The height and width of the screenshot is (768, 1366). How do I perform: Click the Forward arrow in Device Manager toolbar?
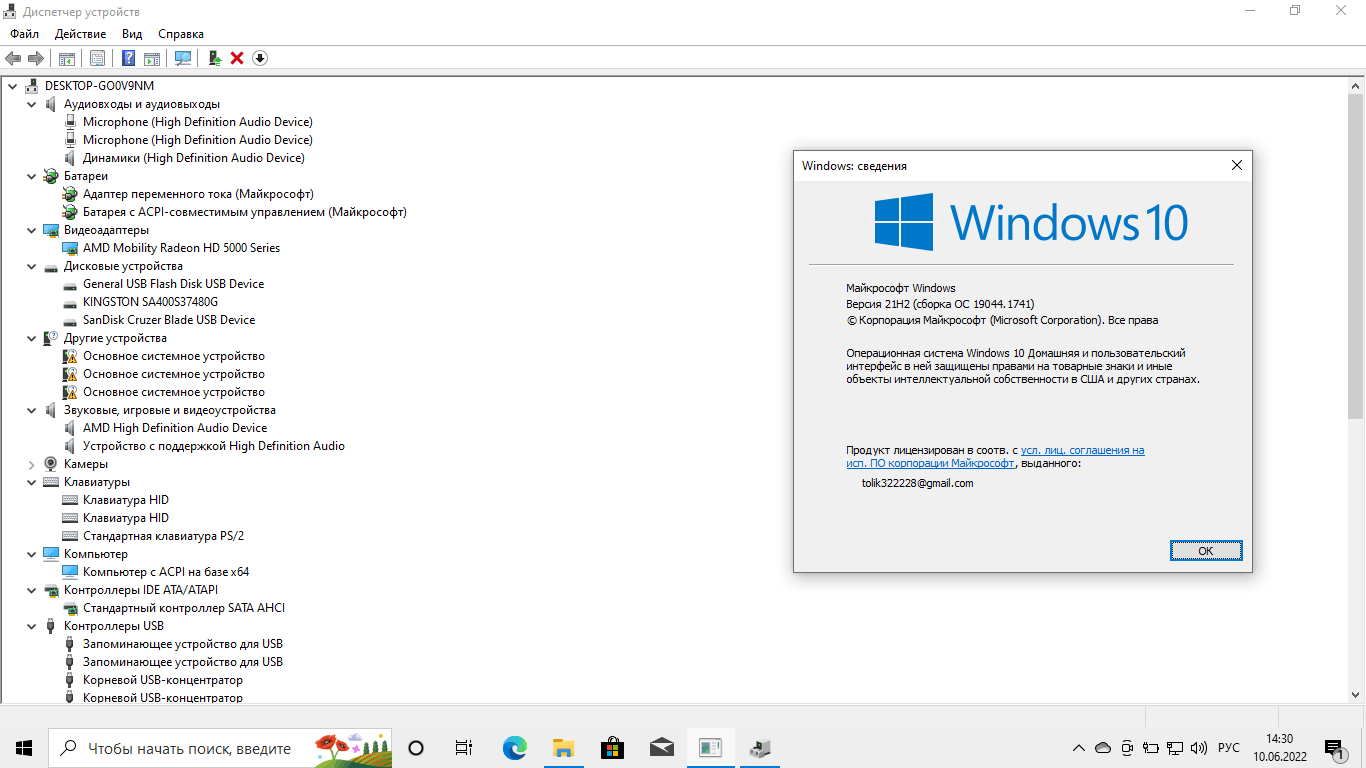36,58
